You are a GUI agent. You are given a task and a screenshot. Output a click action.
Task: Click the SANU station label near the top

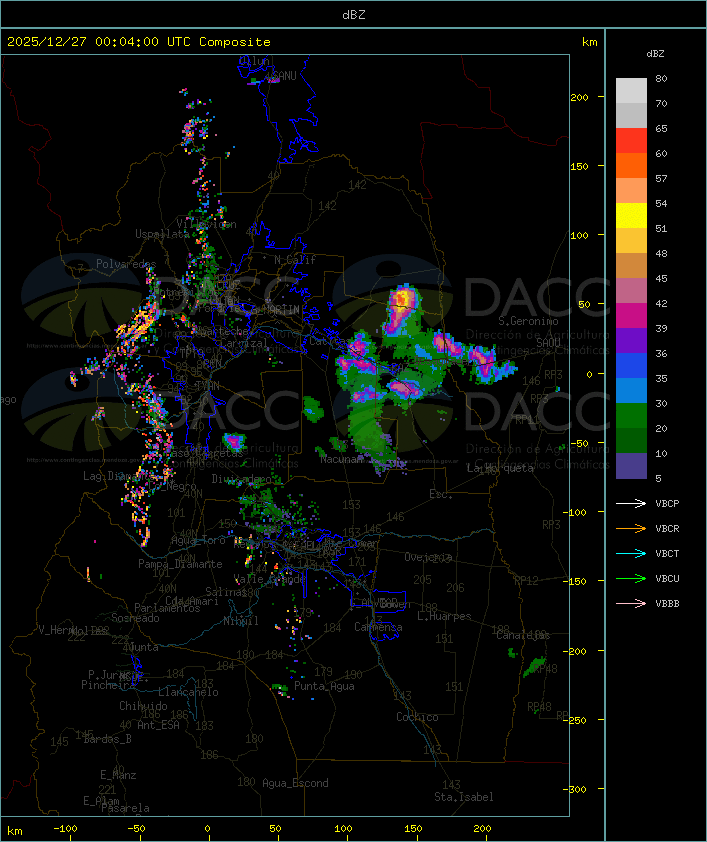click(284, 76)
